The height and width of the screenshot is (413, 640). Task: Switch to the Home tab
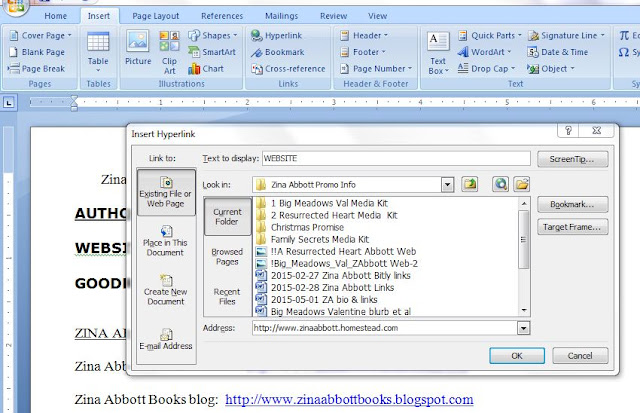click(x=56, y=16)
